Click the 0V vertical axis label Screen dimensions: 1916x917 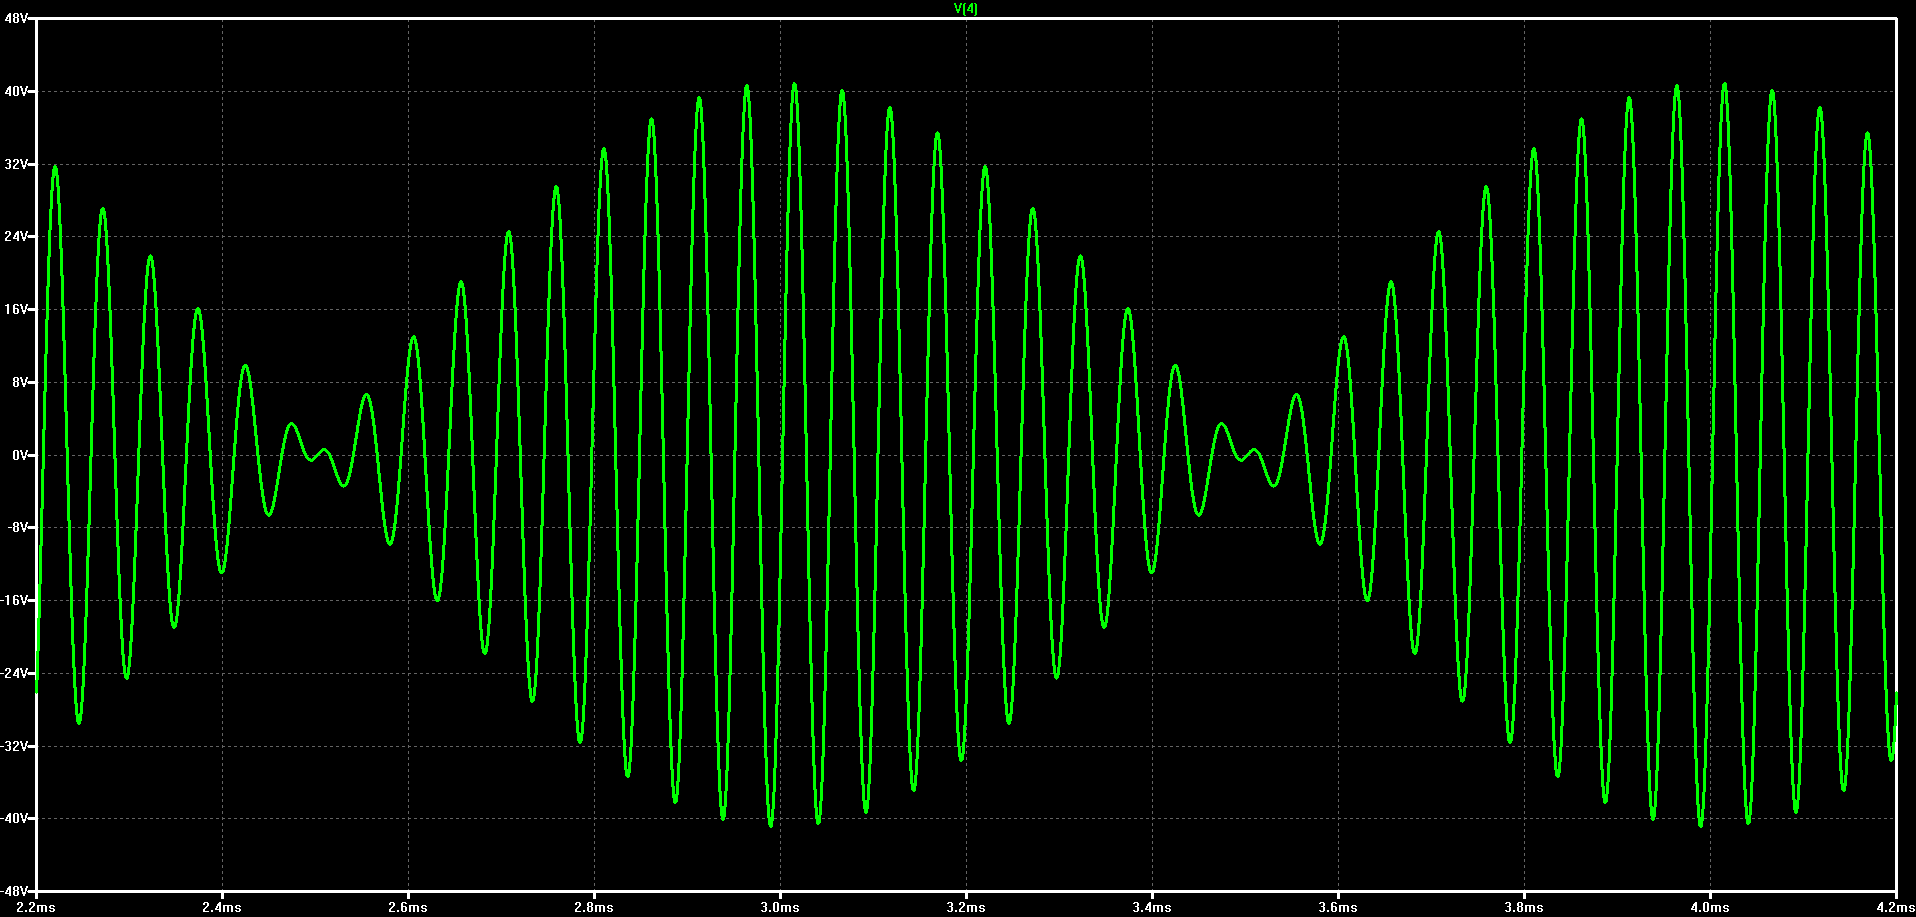20,455
